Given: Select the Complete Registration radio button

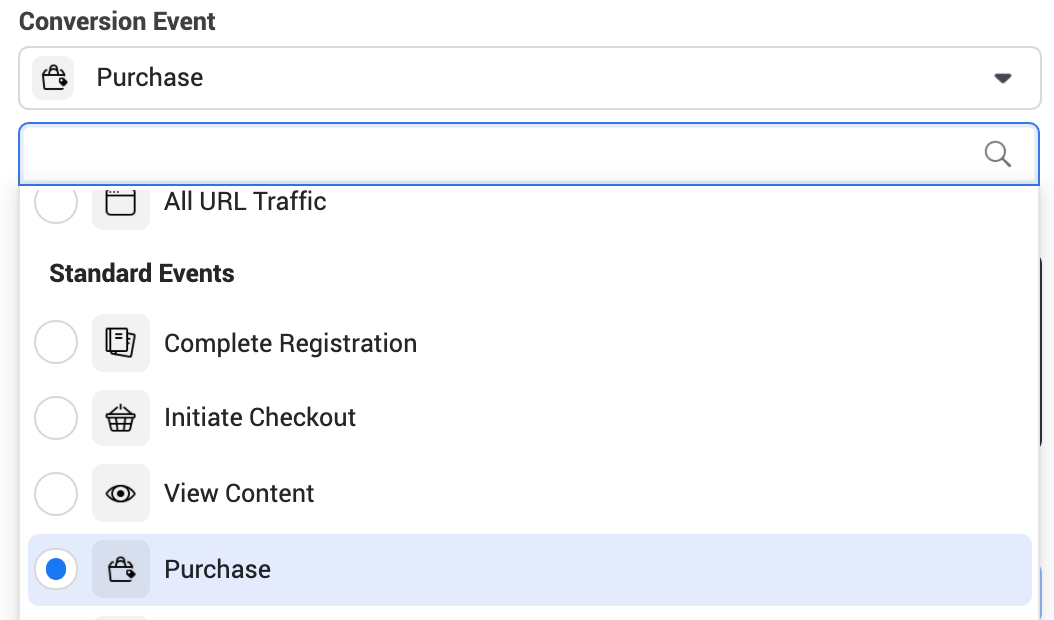Looking at the screenshot, I should (56, 343).
